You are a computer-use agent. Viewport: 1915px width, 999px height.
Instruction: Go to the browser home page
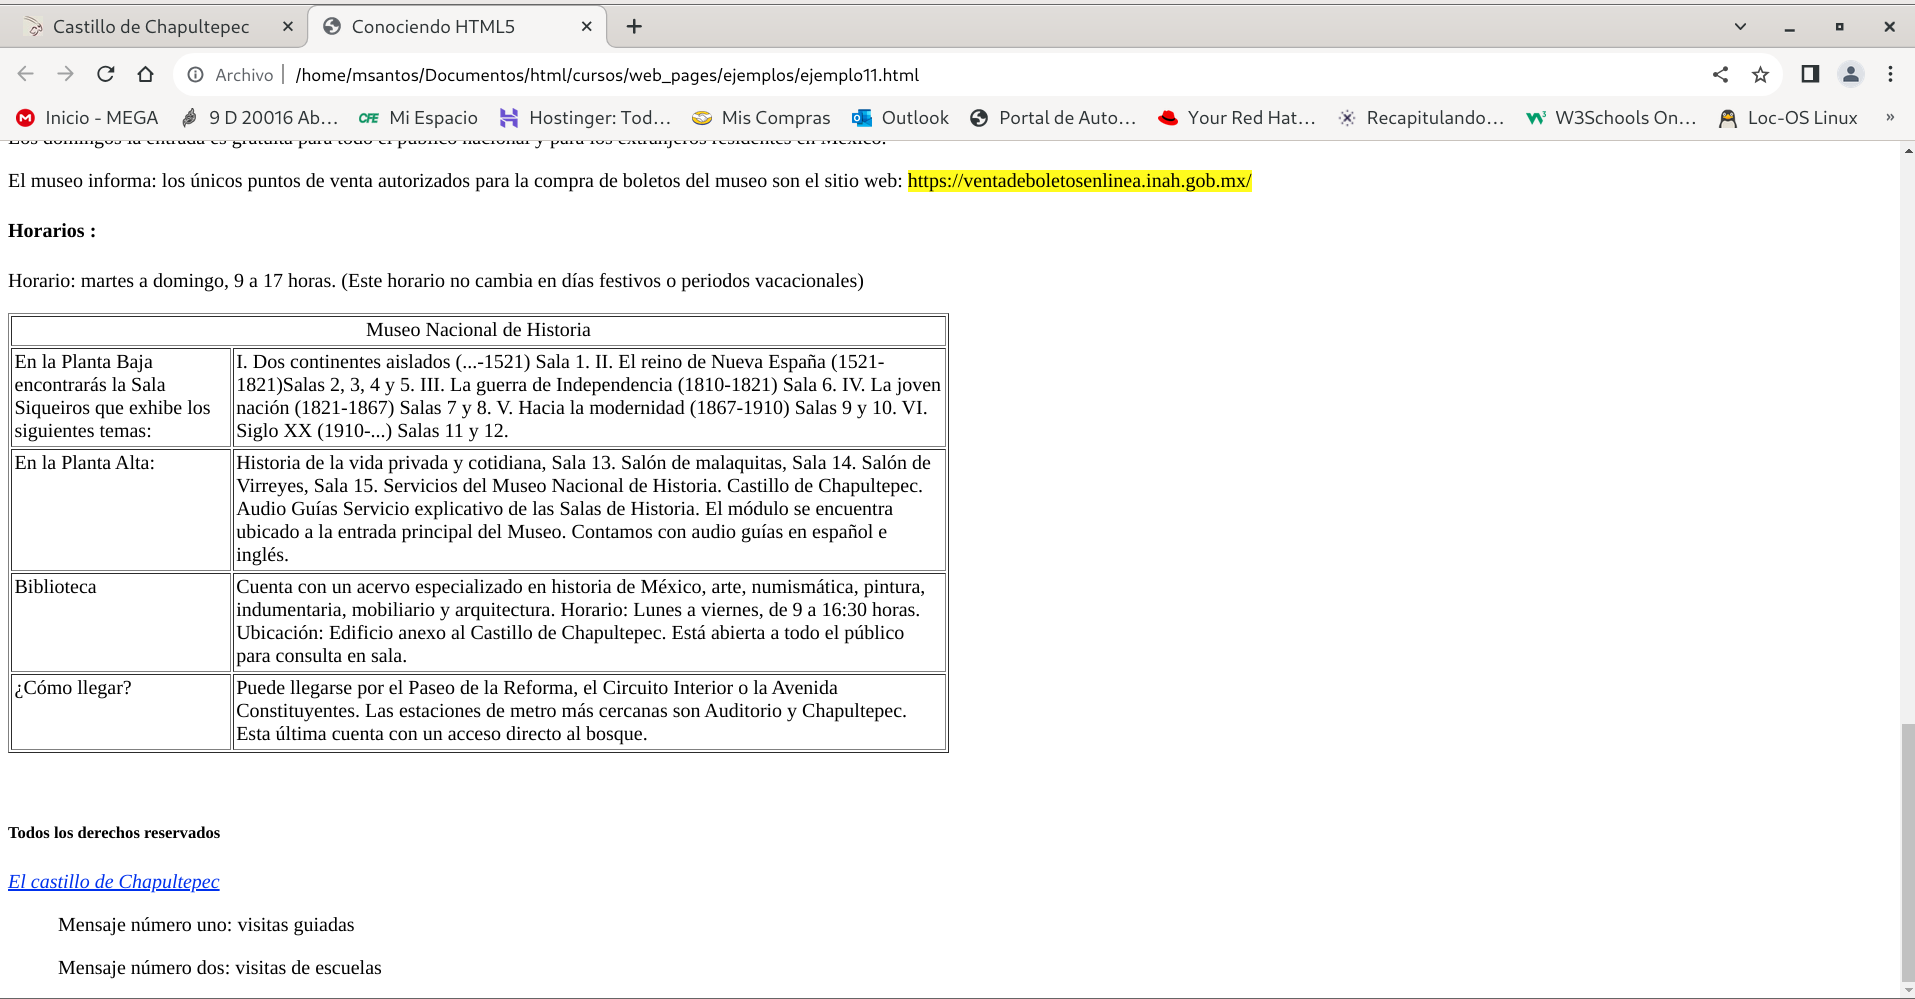pyautogui.click(x=145, y=74)
